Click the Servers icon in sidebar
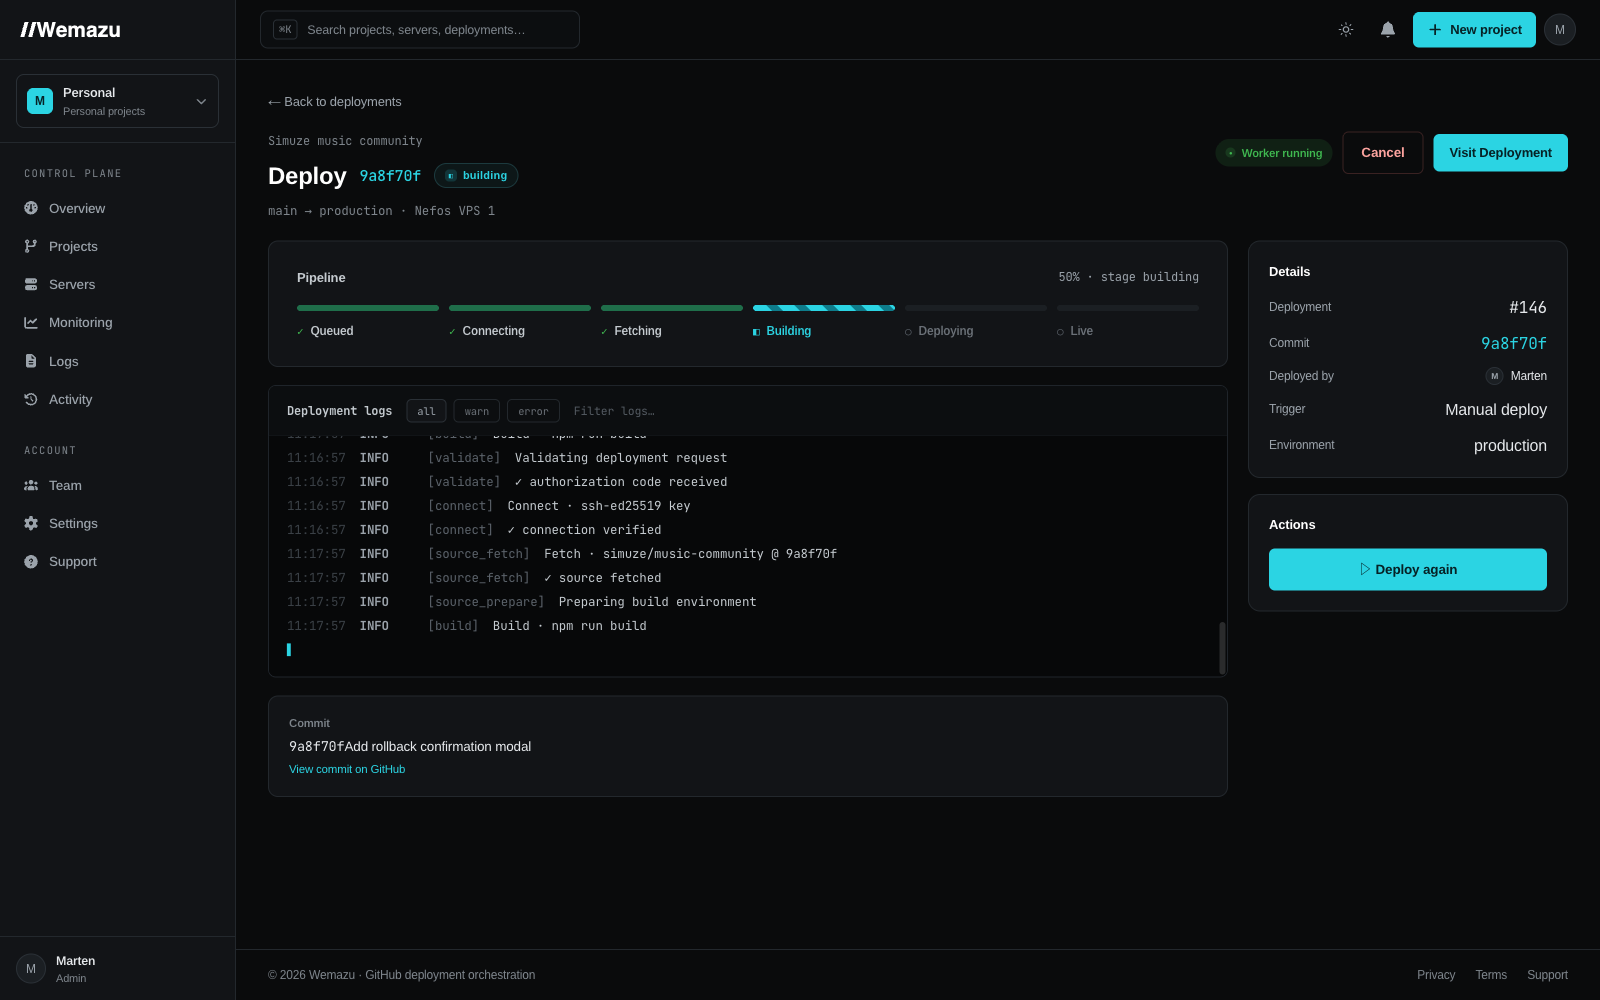1600x1000 pixels. (x=31, y=284)
